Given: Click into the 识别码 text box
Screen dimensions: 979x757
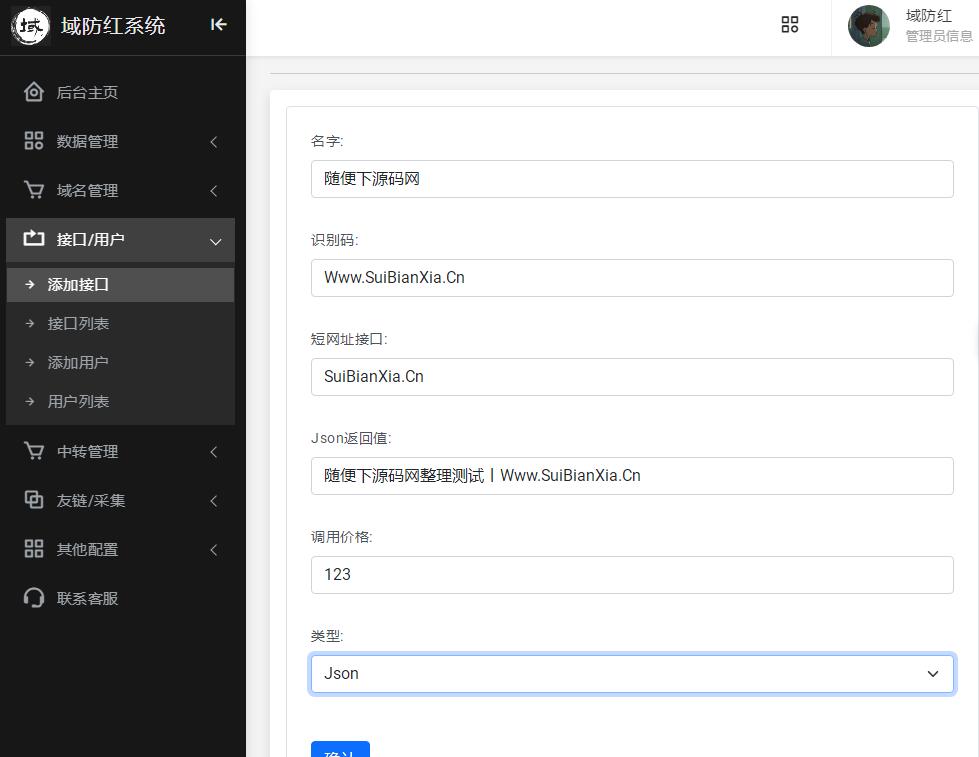Looking at the screenshot, I should [x=631, y=278].
